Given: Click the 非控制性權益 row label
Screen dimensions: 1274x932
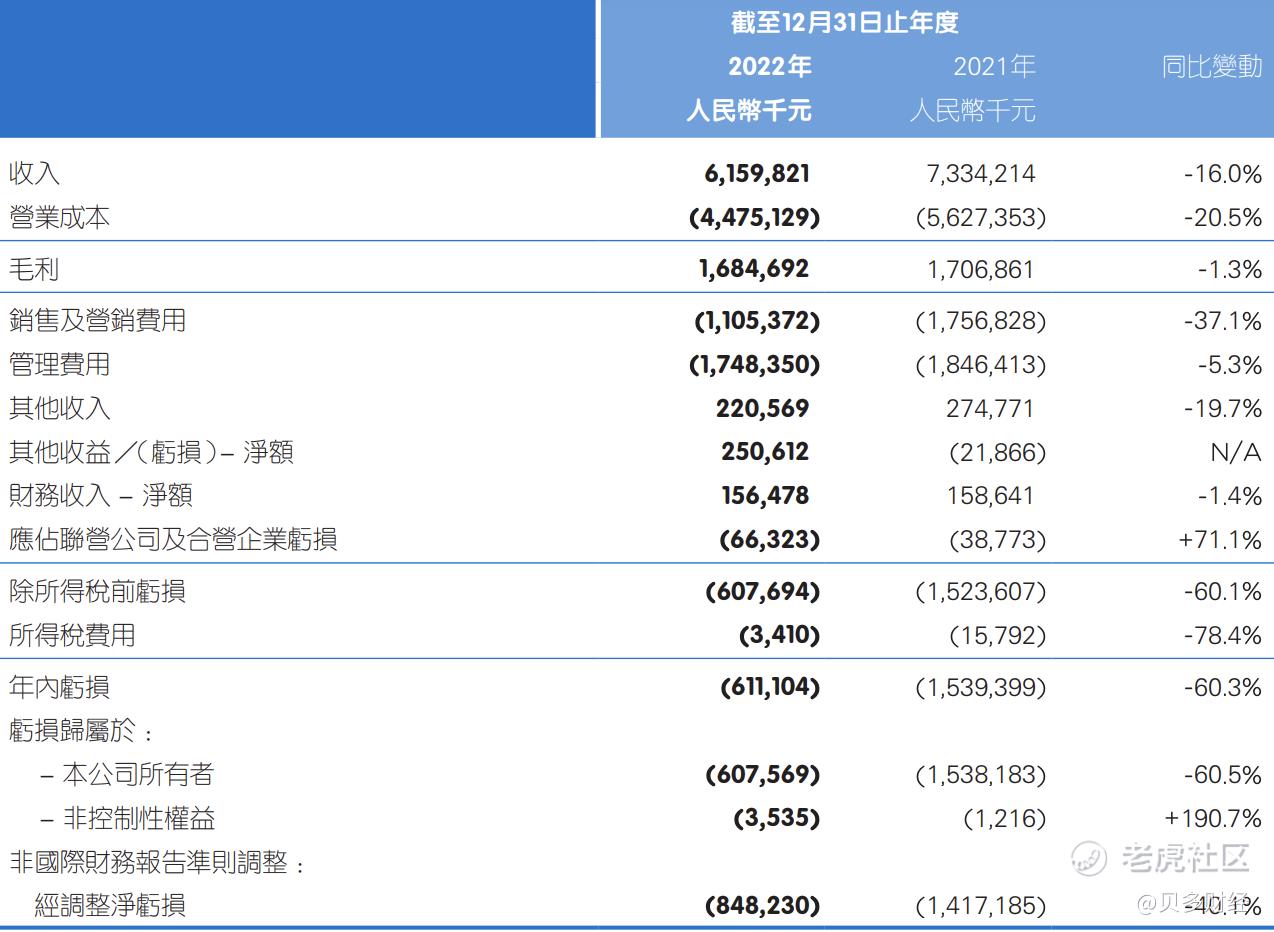Looking at the screenshot, I should (138, 819).
